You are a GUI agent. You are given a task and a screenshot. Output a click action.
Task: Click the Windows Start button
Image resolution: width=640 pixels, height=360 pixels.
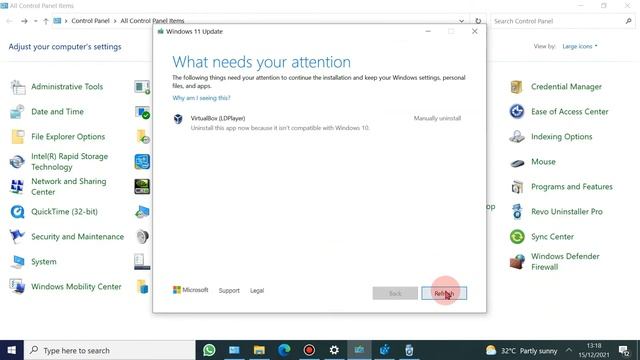click(x=12, y=350)
